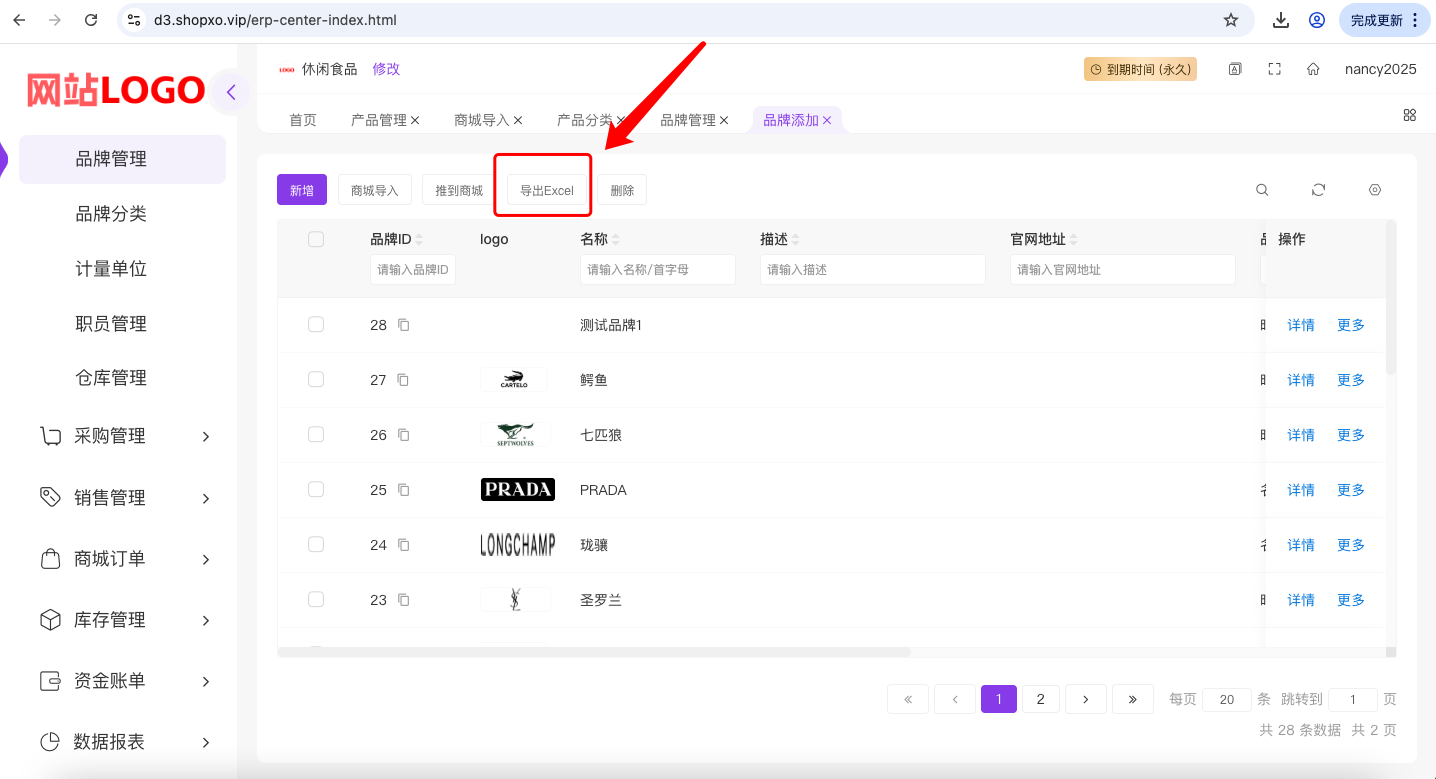Sort by 名称 column
The height and width of the screenshot is (779, 1436).
click(x=615, y=240)
